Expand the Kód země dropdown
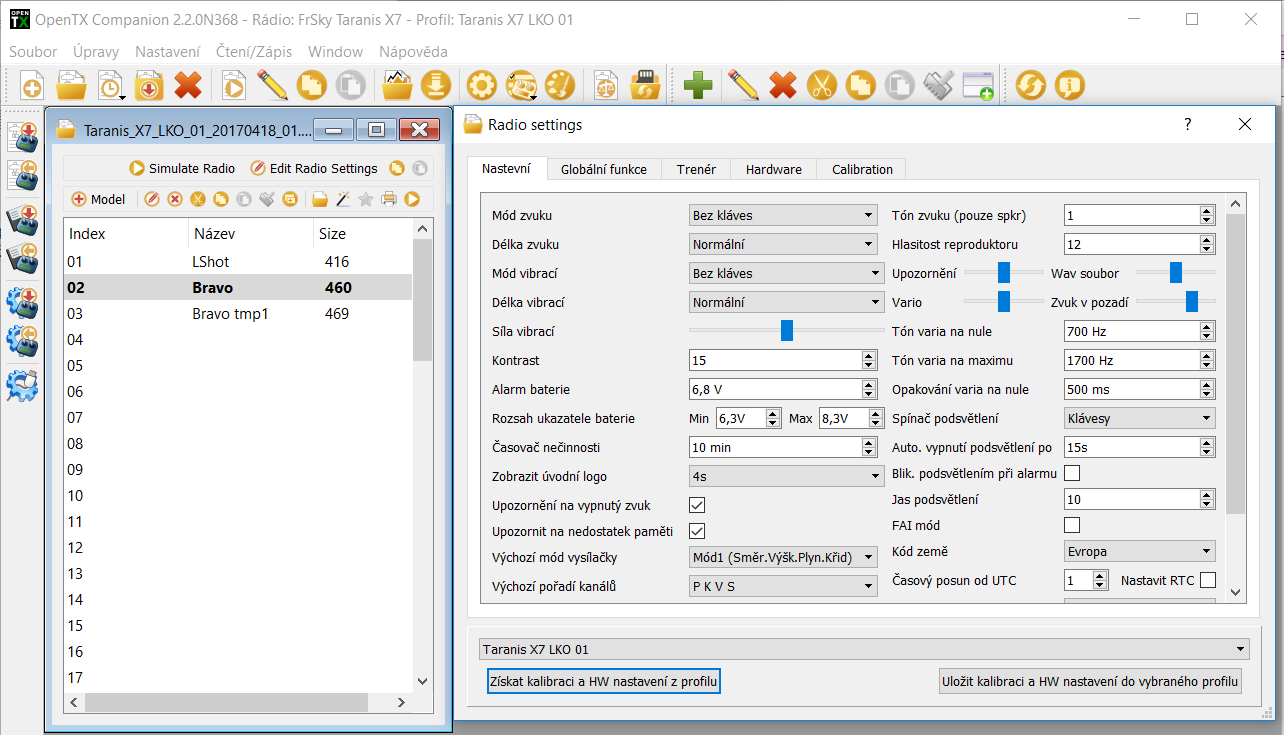Viewport: 1284px width, 735px height. tap(1140, 551)
